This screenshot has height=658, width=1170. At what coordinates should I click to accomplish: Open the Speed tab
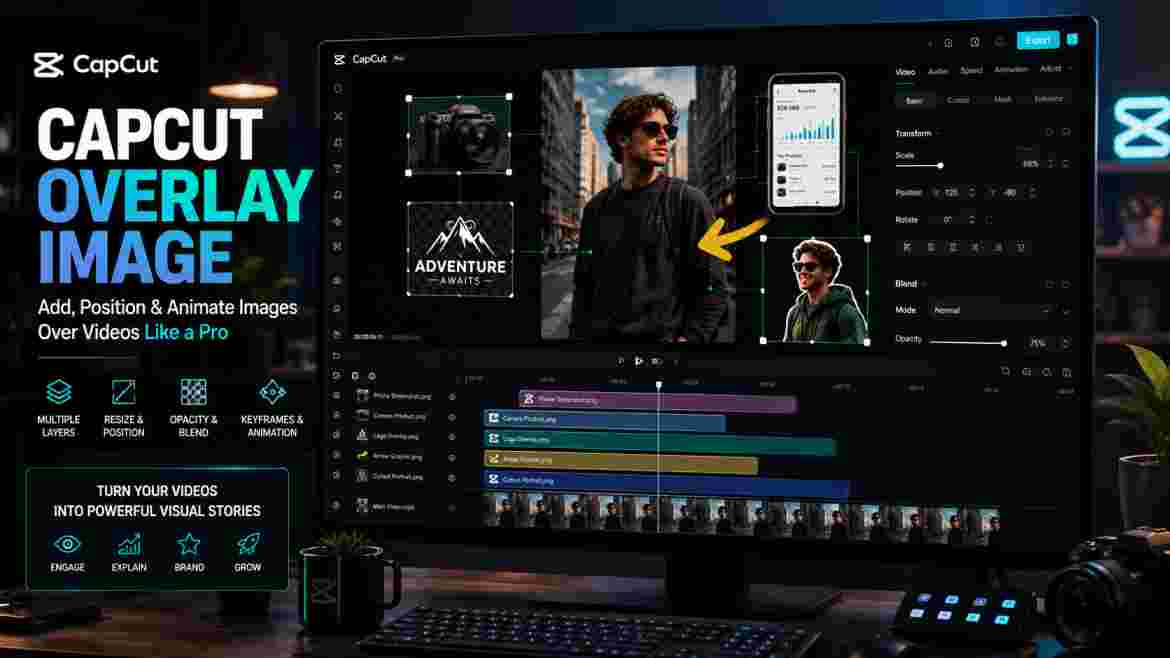[x=971, y=71]
